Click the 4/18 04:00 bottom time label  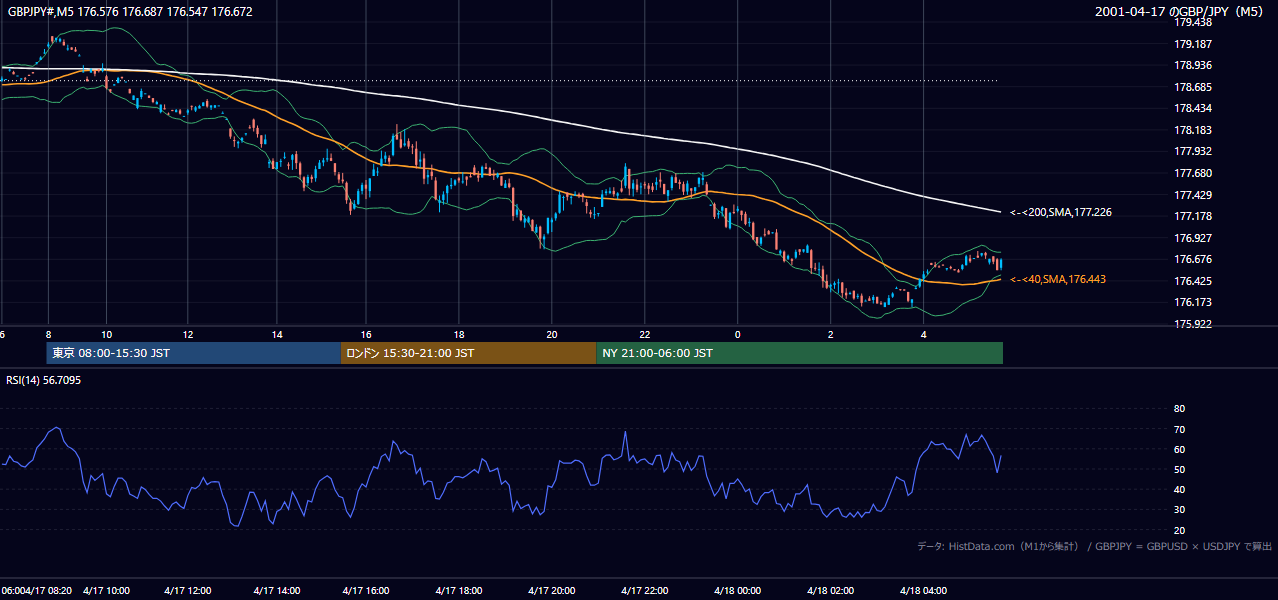point(923,590)
